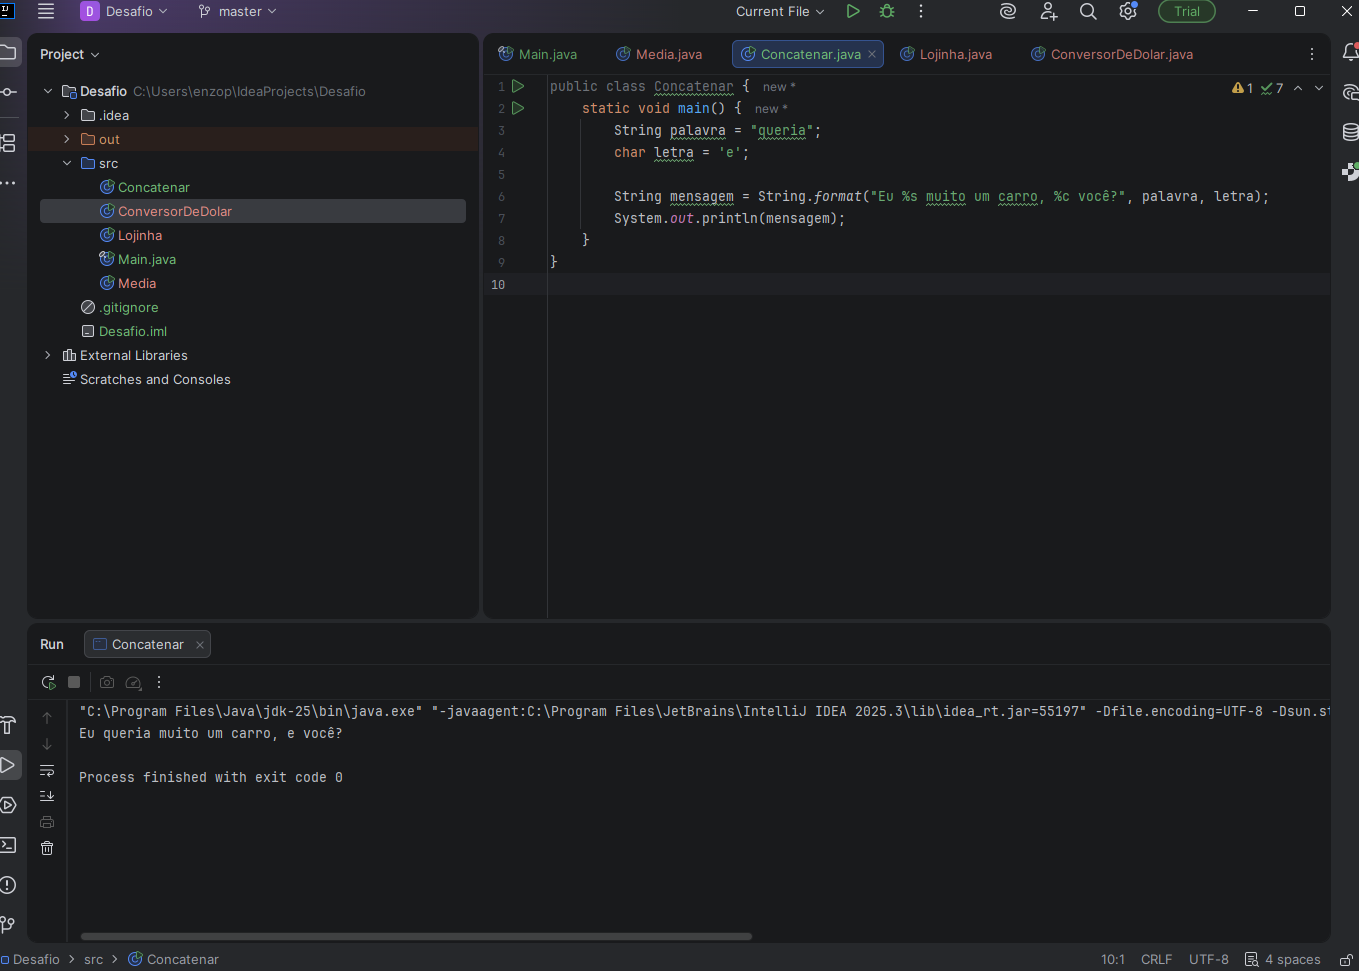Rerun Concatenar in the Run panel
1359x971 pixels.
pos(48,682)
